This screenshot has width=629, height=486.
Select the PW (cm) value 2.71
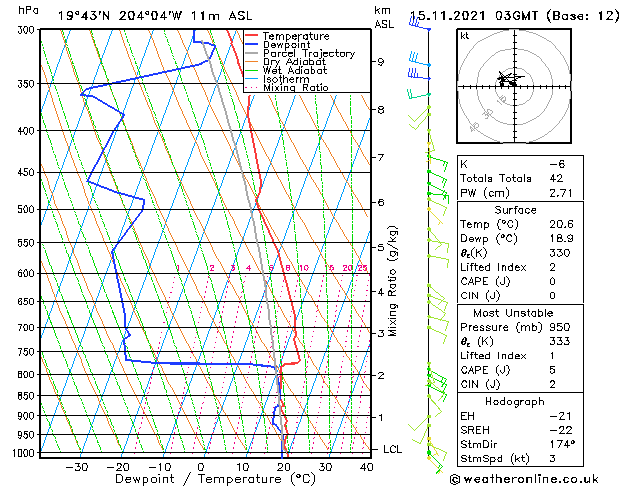point(561,193)
